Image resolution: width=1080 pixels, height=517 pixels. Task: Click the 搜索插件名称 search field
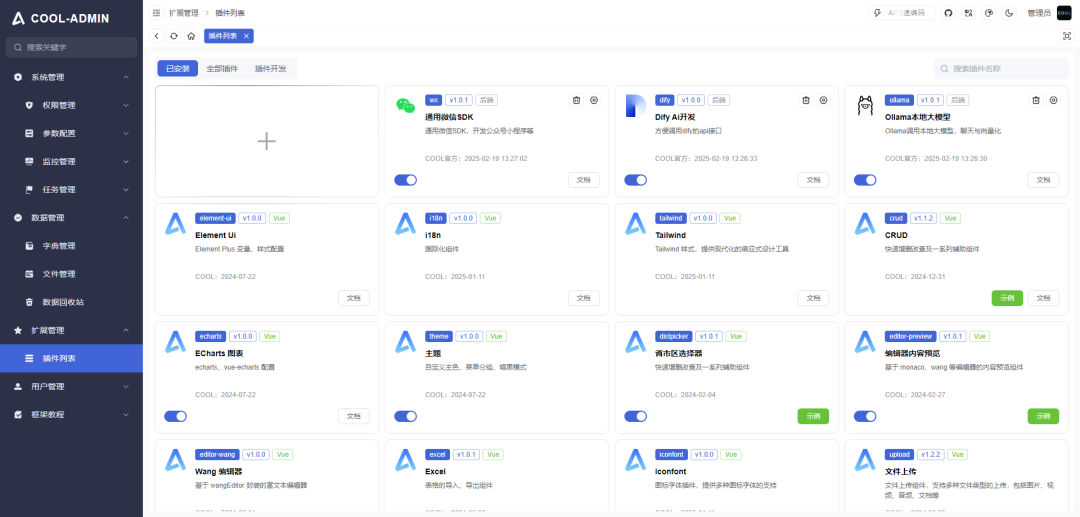coord(1000,68)
